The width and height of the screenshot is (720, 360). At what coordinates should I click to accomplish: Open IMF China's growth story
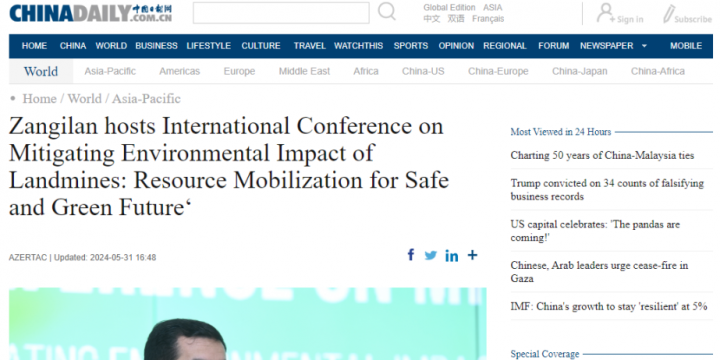point(609,306)
